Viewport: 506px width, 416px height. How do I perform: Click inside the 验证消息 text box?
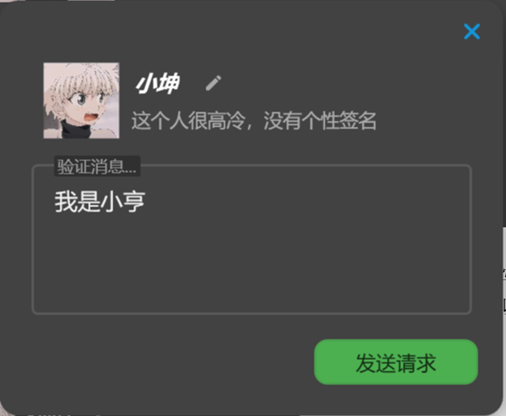pyautogui.click(x=252, y=239)
